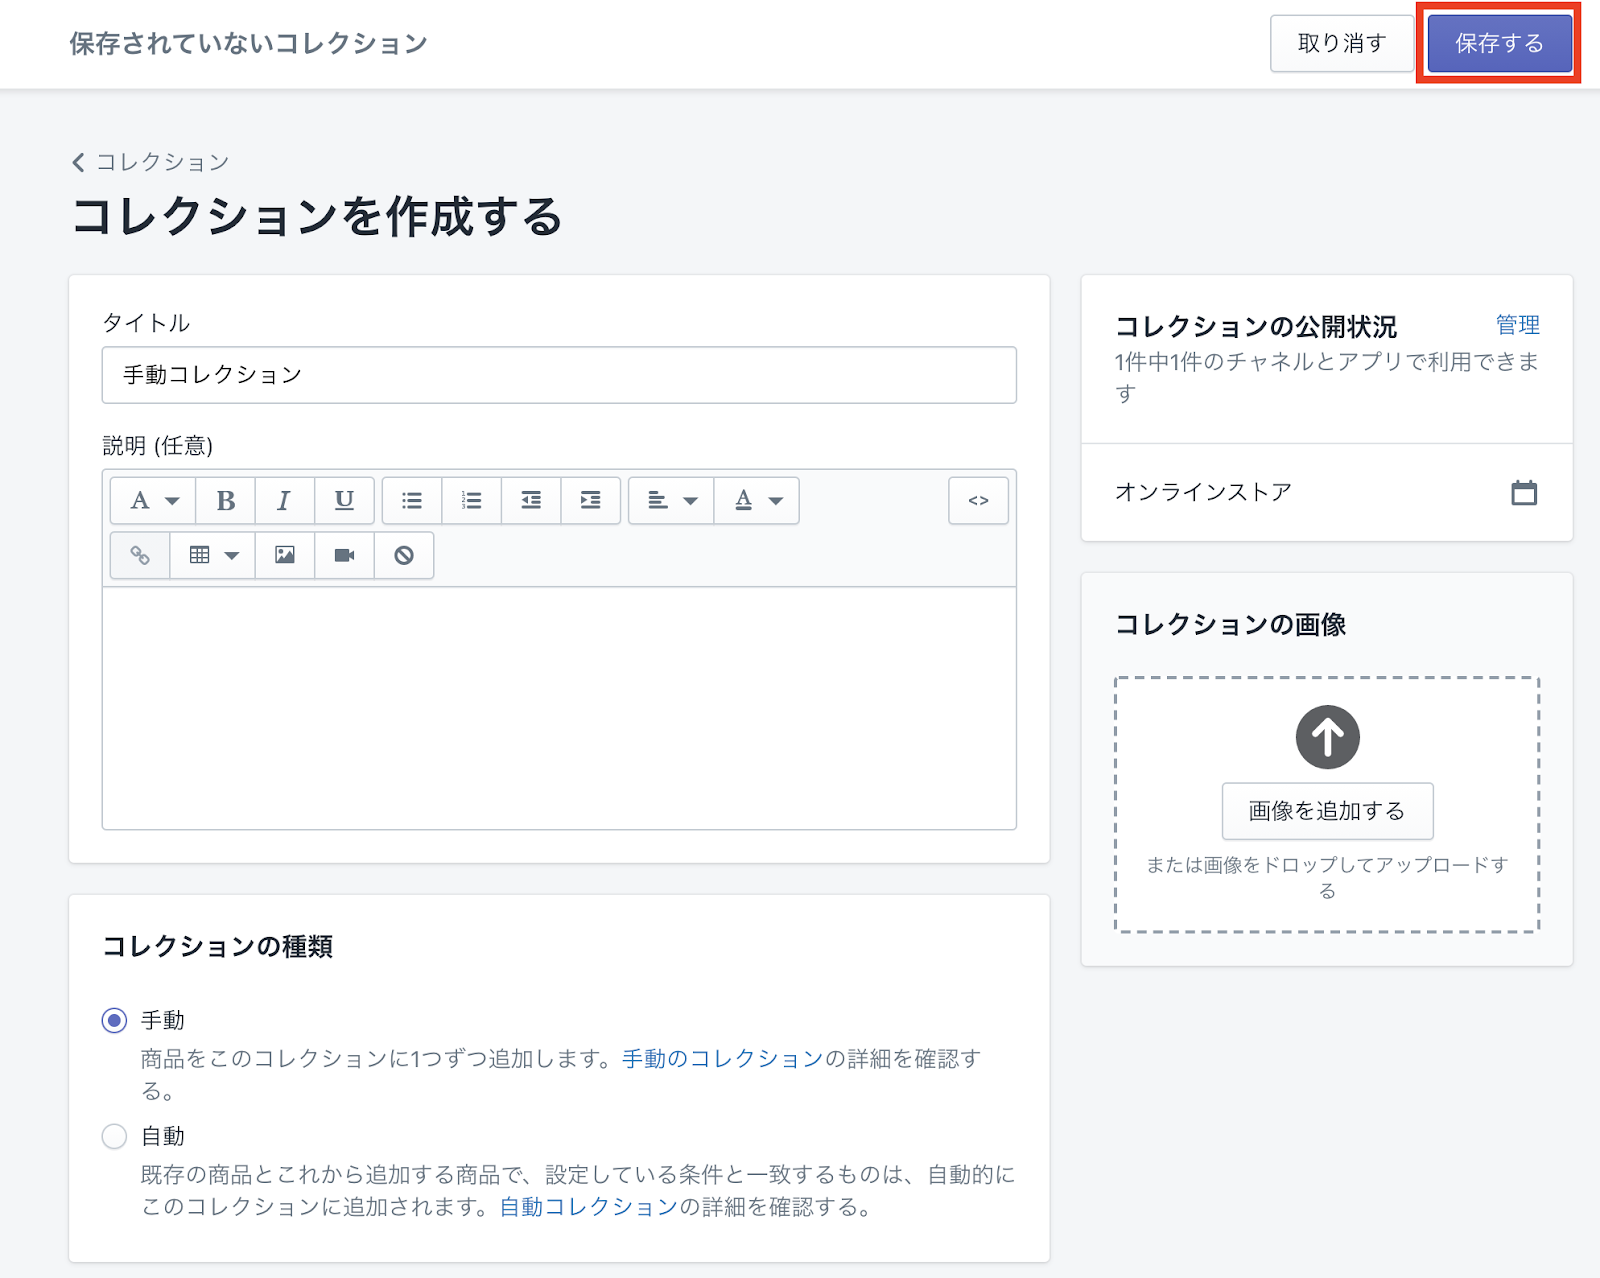Select the 手動 radio button

click(x=114, y=1020)
